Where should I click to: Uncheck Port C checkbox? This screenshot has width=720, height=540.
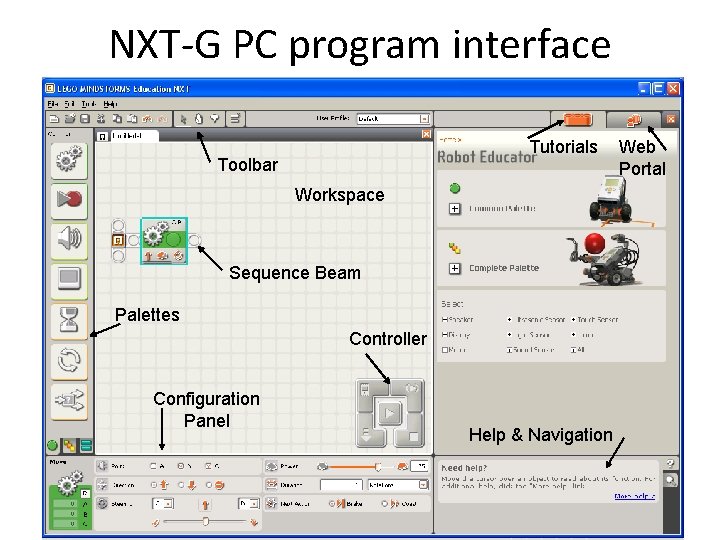(x=208, y=466)
